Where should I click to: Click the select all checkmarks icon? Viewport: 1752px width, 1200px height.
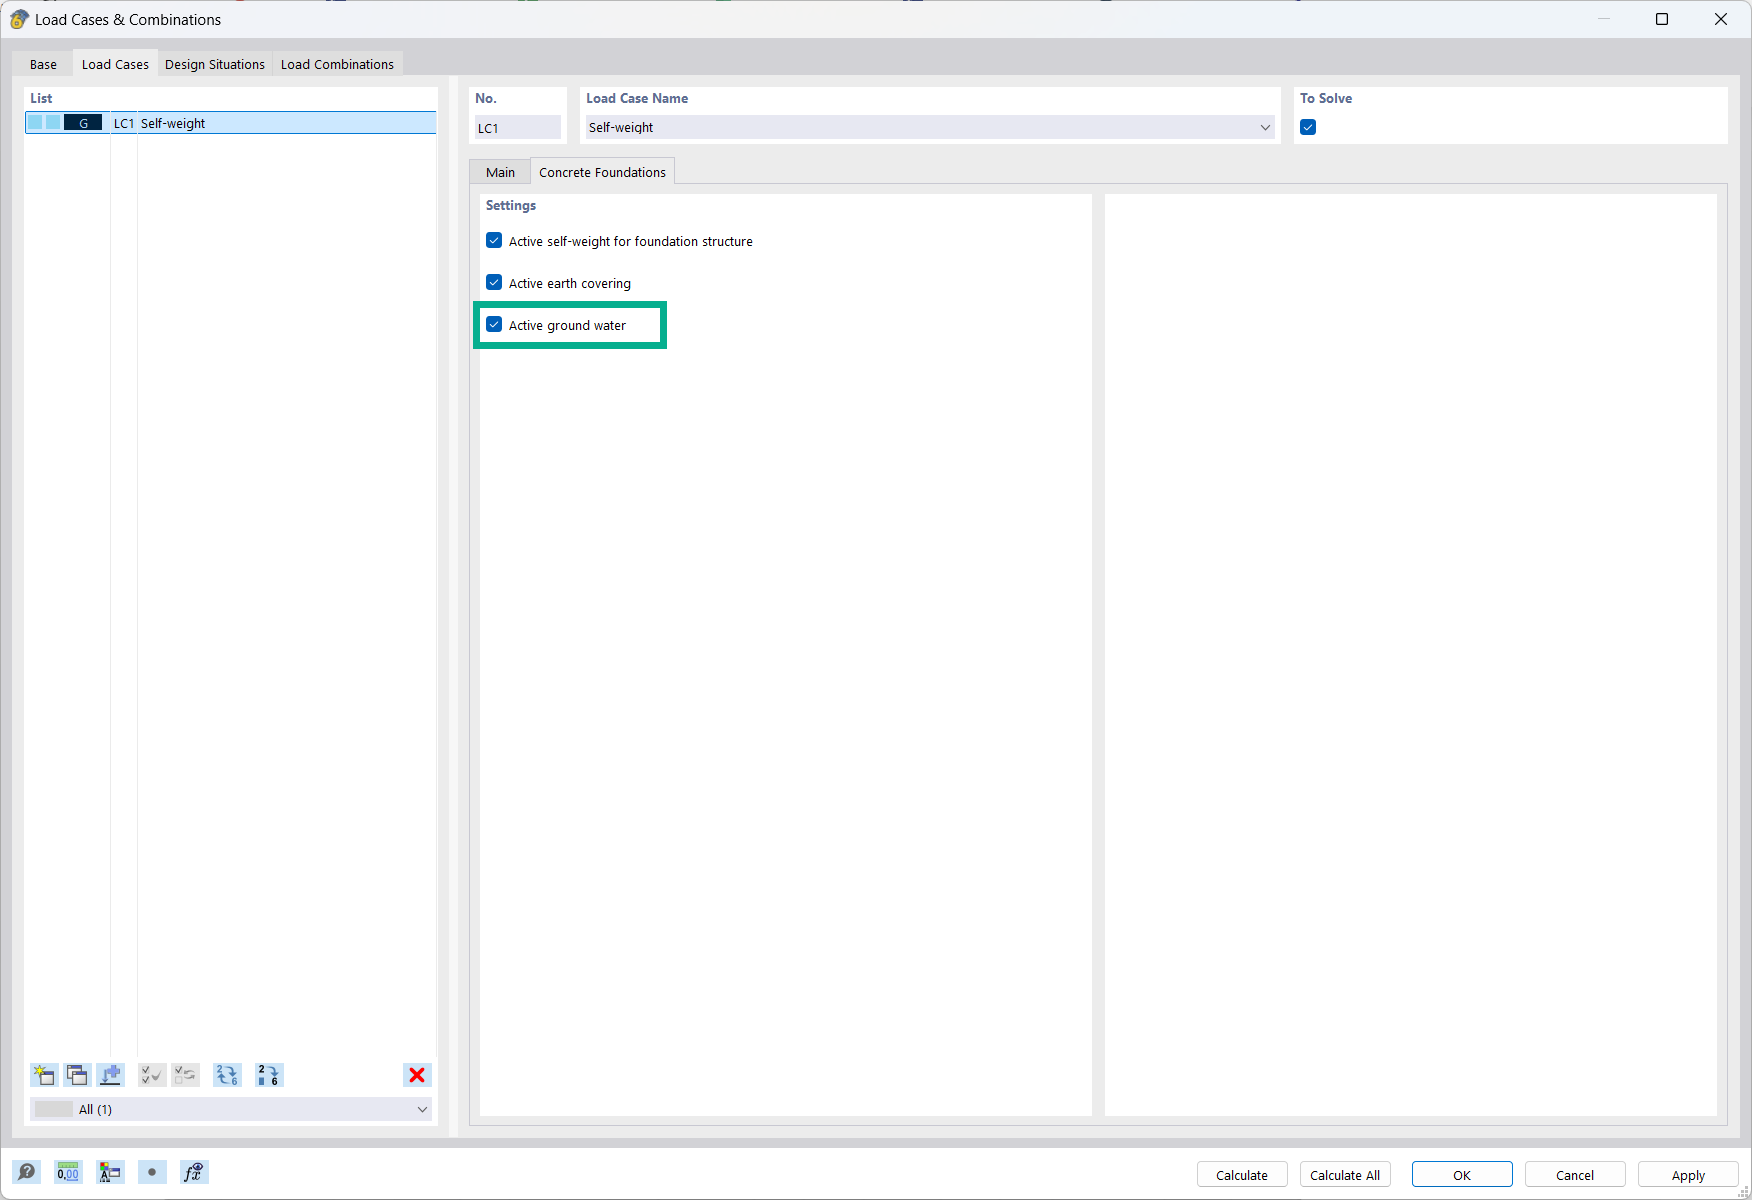pyautogui.click(x=152, y=1075)
